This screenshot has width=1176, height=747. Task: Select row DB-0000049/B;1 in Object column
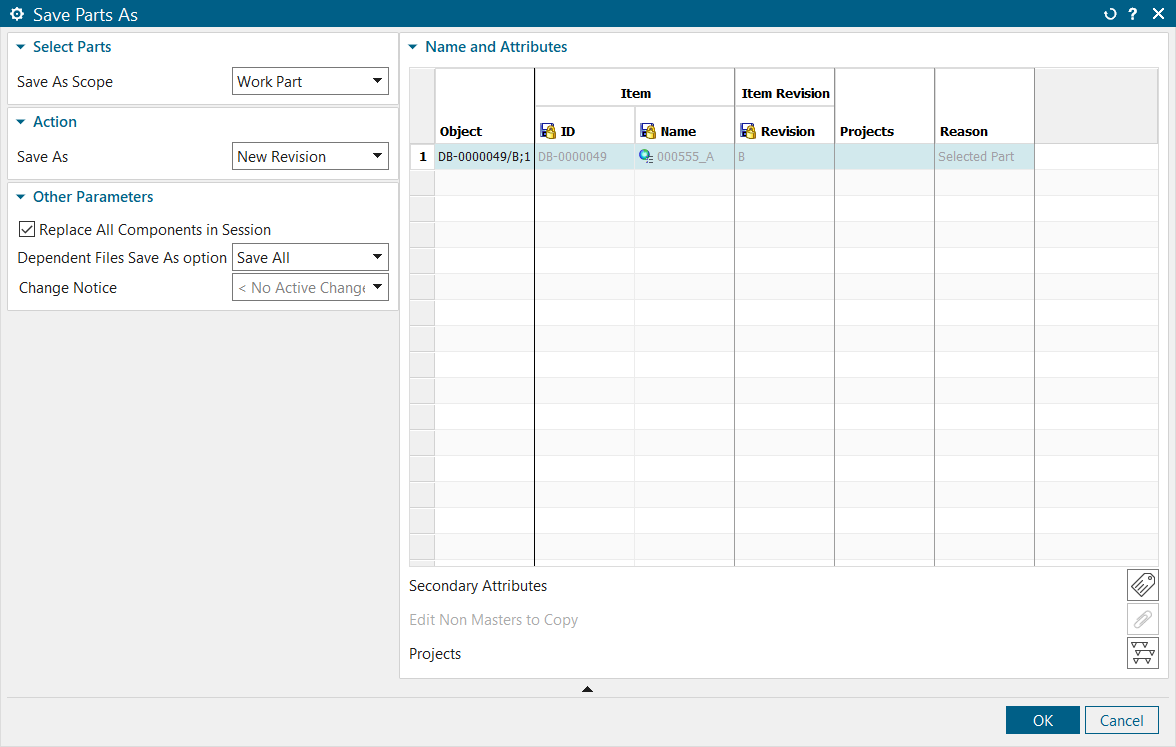(484, 157)
